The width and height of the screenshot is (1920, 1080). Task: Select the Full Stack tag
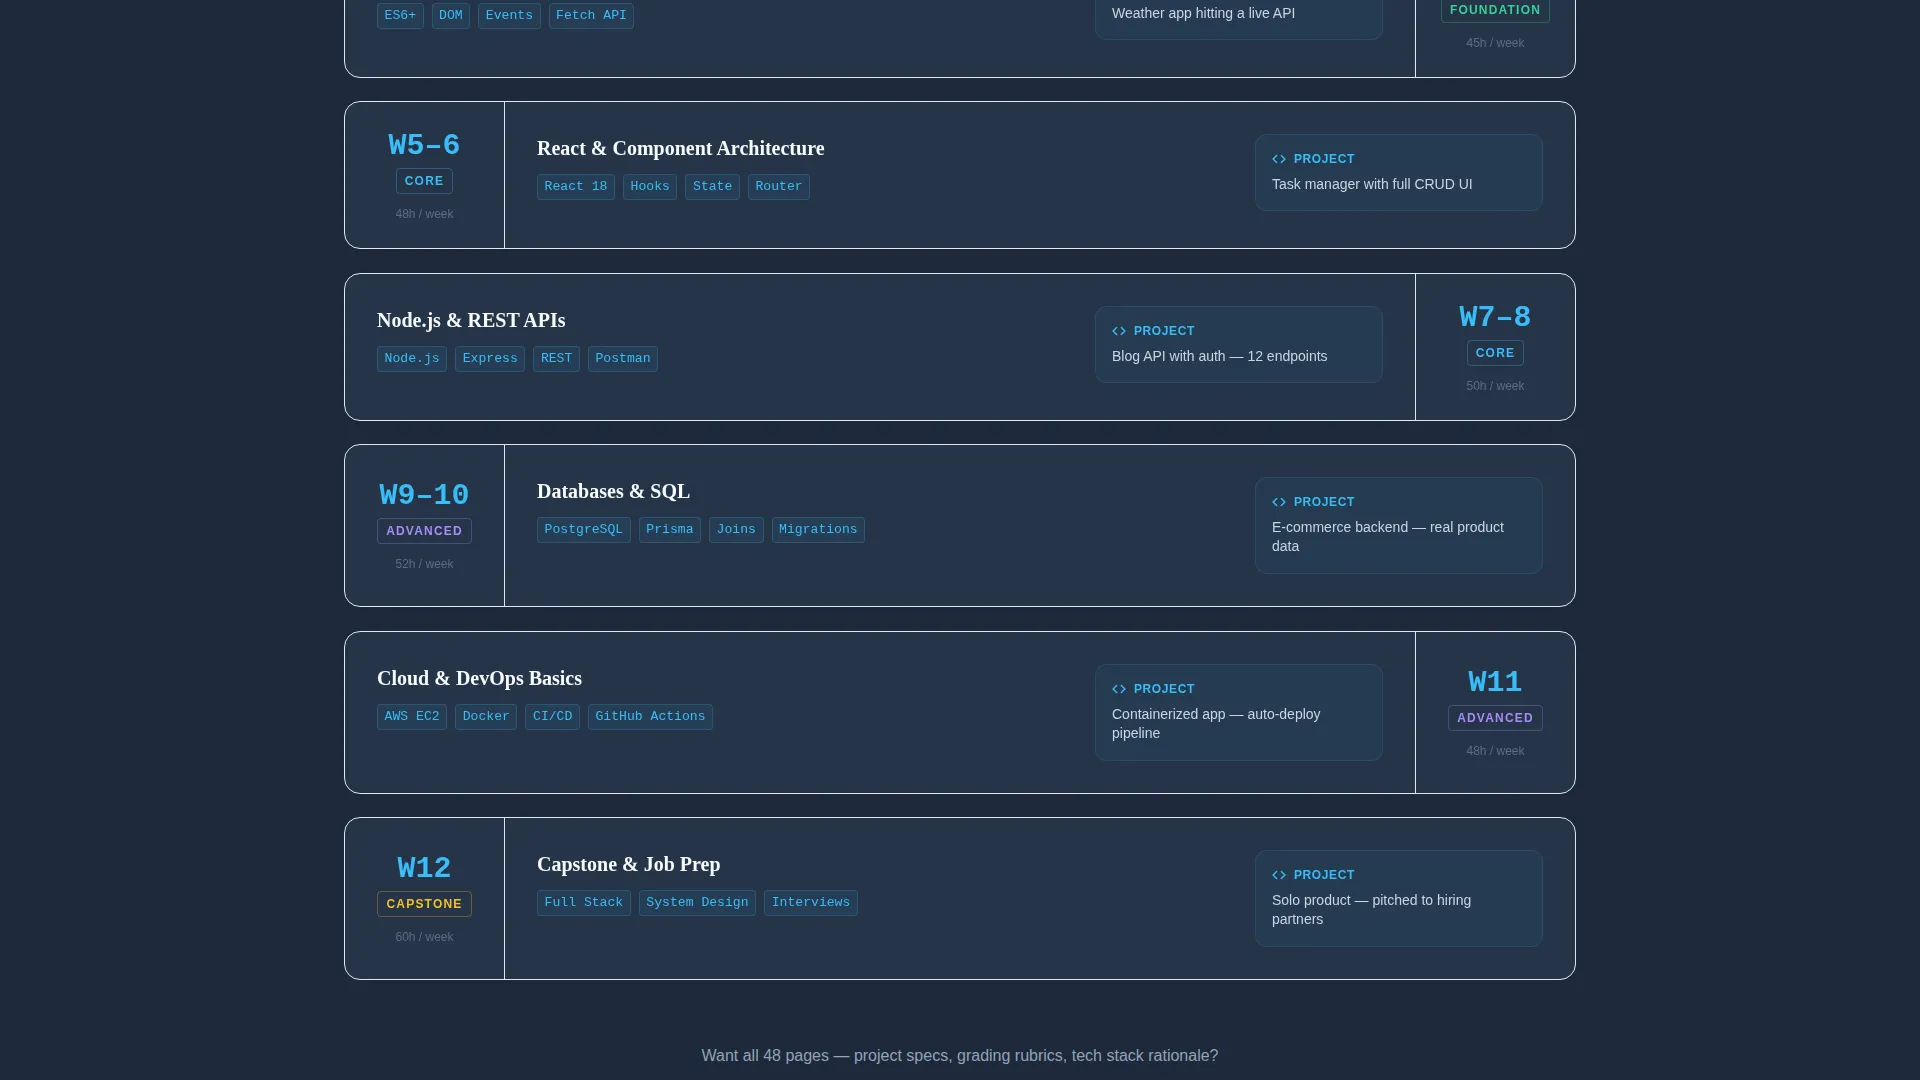coord(584,903)
